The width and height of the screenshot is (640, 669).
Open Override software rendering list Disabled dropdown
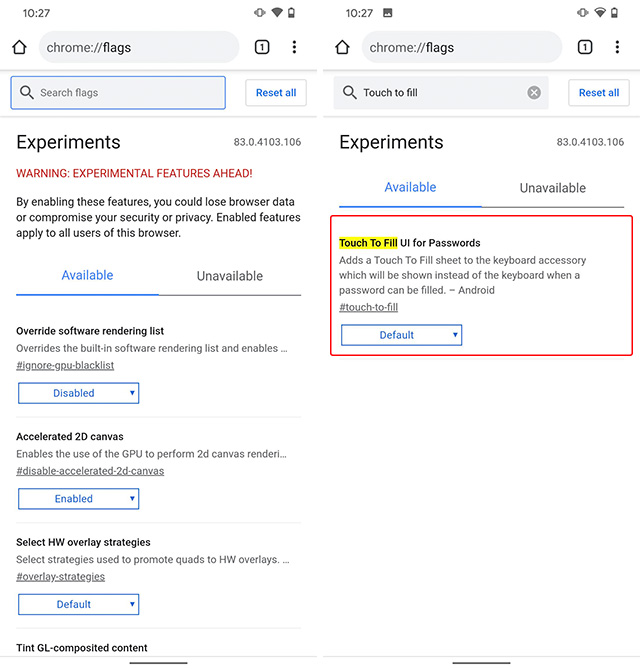(x=79, y=393)
